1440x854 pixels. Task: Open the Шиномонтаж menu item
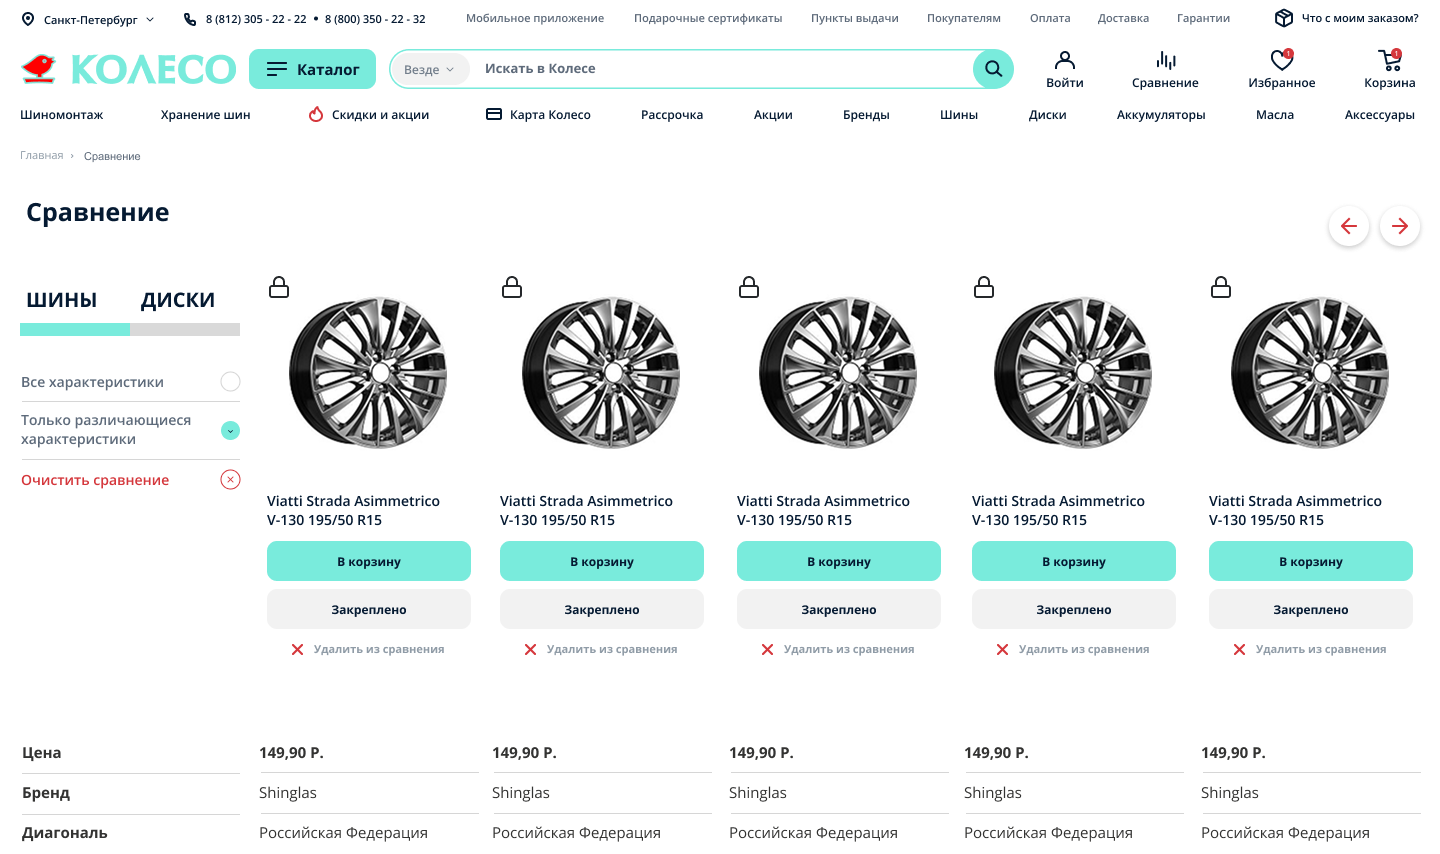click(x=62, y=115)
